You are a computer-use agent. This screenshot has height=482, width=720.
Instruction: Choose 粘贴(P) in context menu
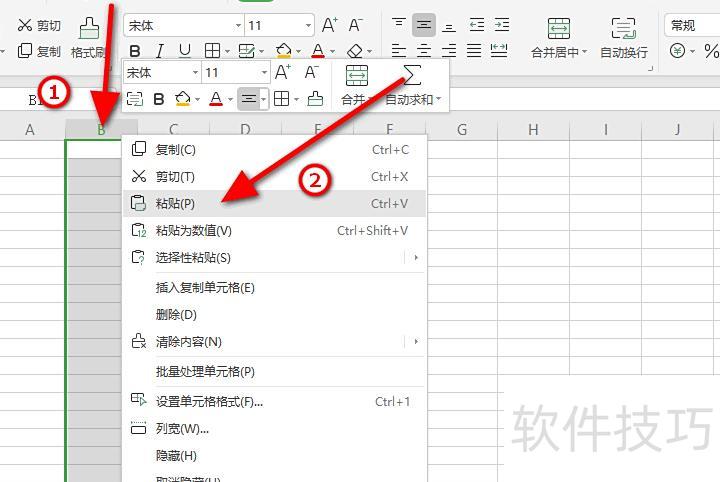click(275, 203)
